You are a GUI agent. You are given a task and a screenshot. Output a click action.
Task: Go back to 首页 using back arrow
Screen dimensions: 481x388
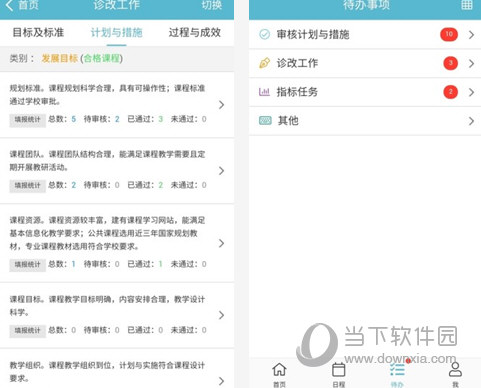tap(9, 5)
